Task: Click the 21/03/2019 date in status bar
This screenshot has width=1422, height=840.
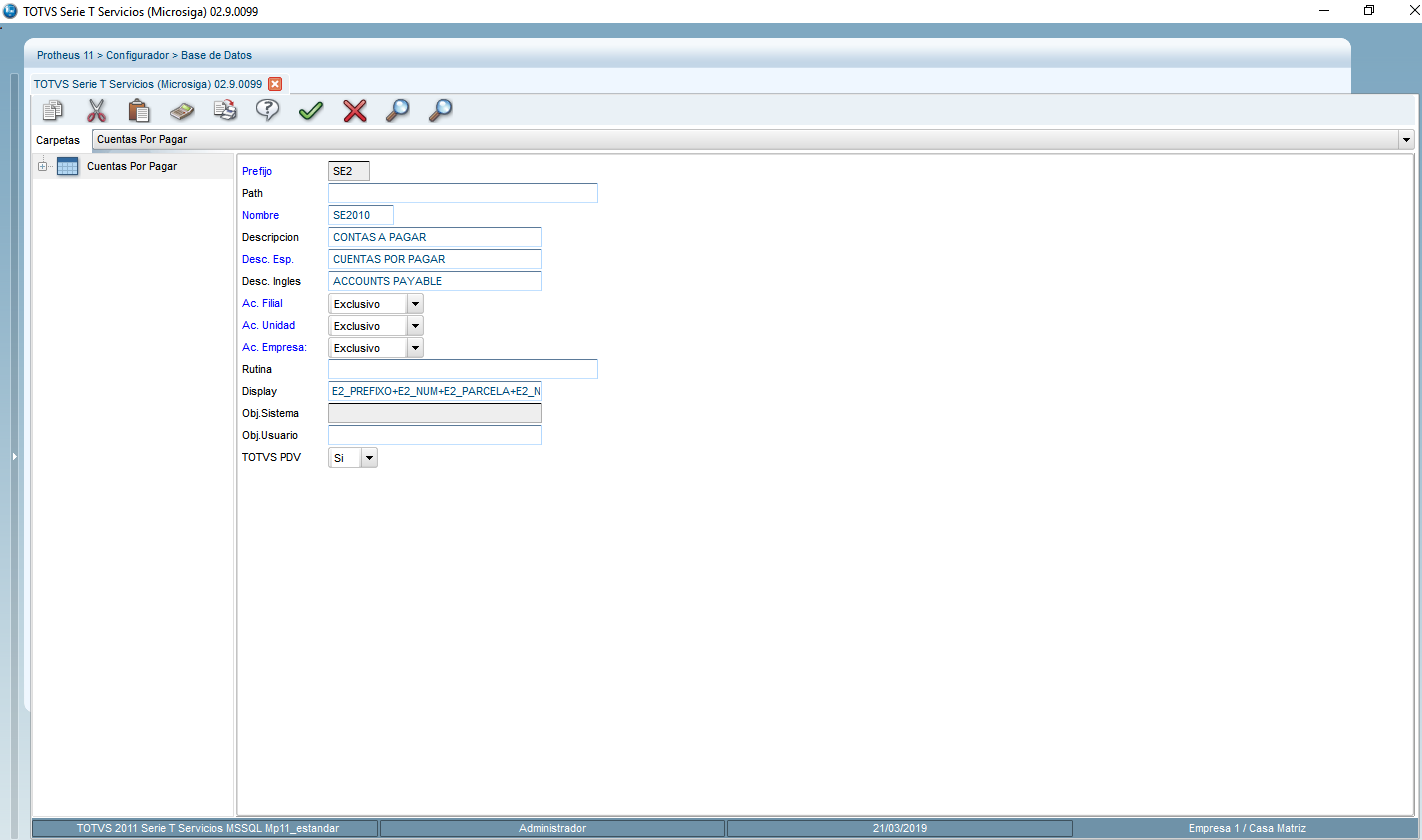Action: [x=900, y=828]
